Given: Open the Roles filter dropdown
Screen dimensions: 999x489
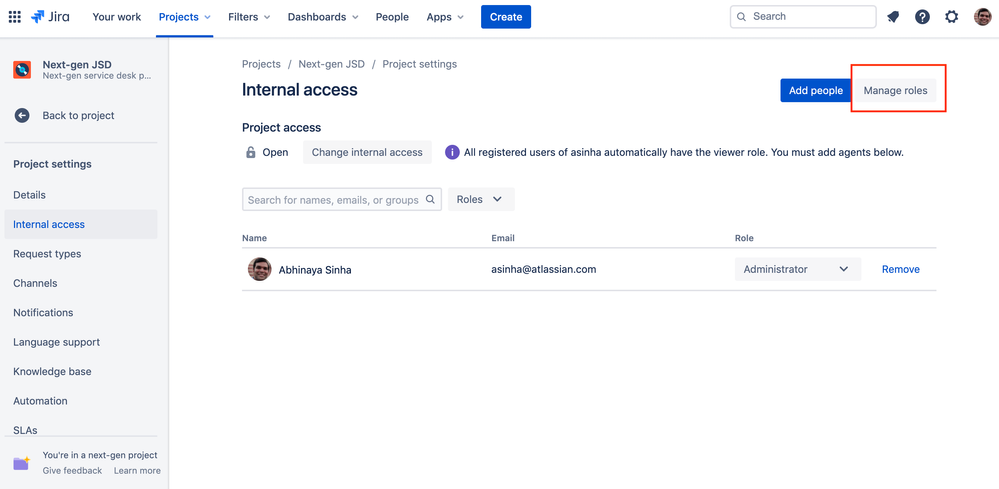Looking at the screenshot, I should coord(481,199).
